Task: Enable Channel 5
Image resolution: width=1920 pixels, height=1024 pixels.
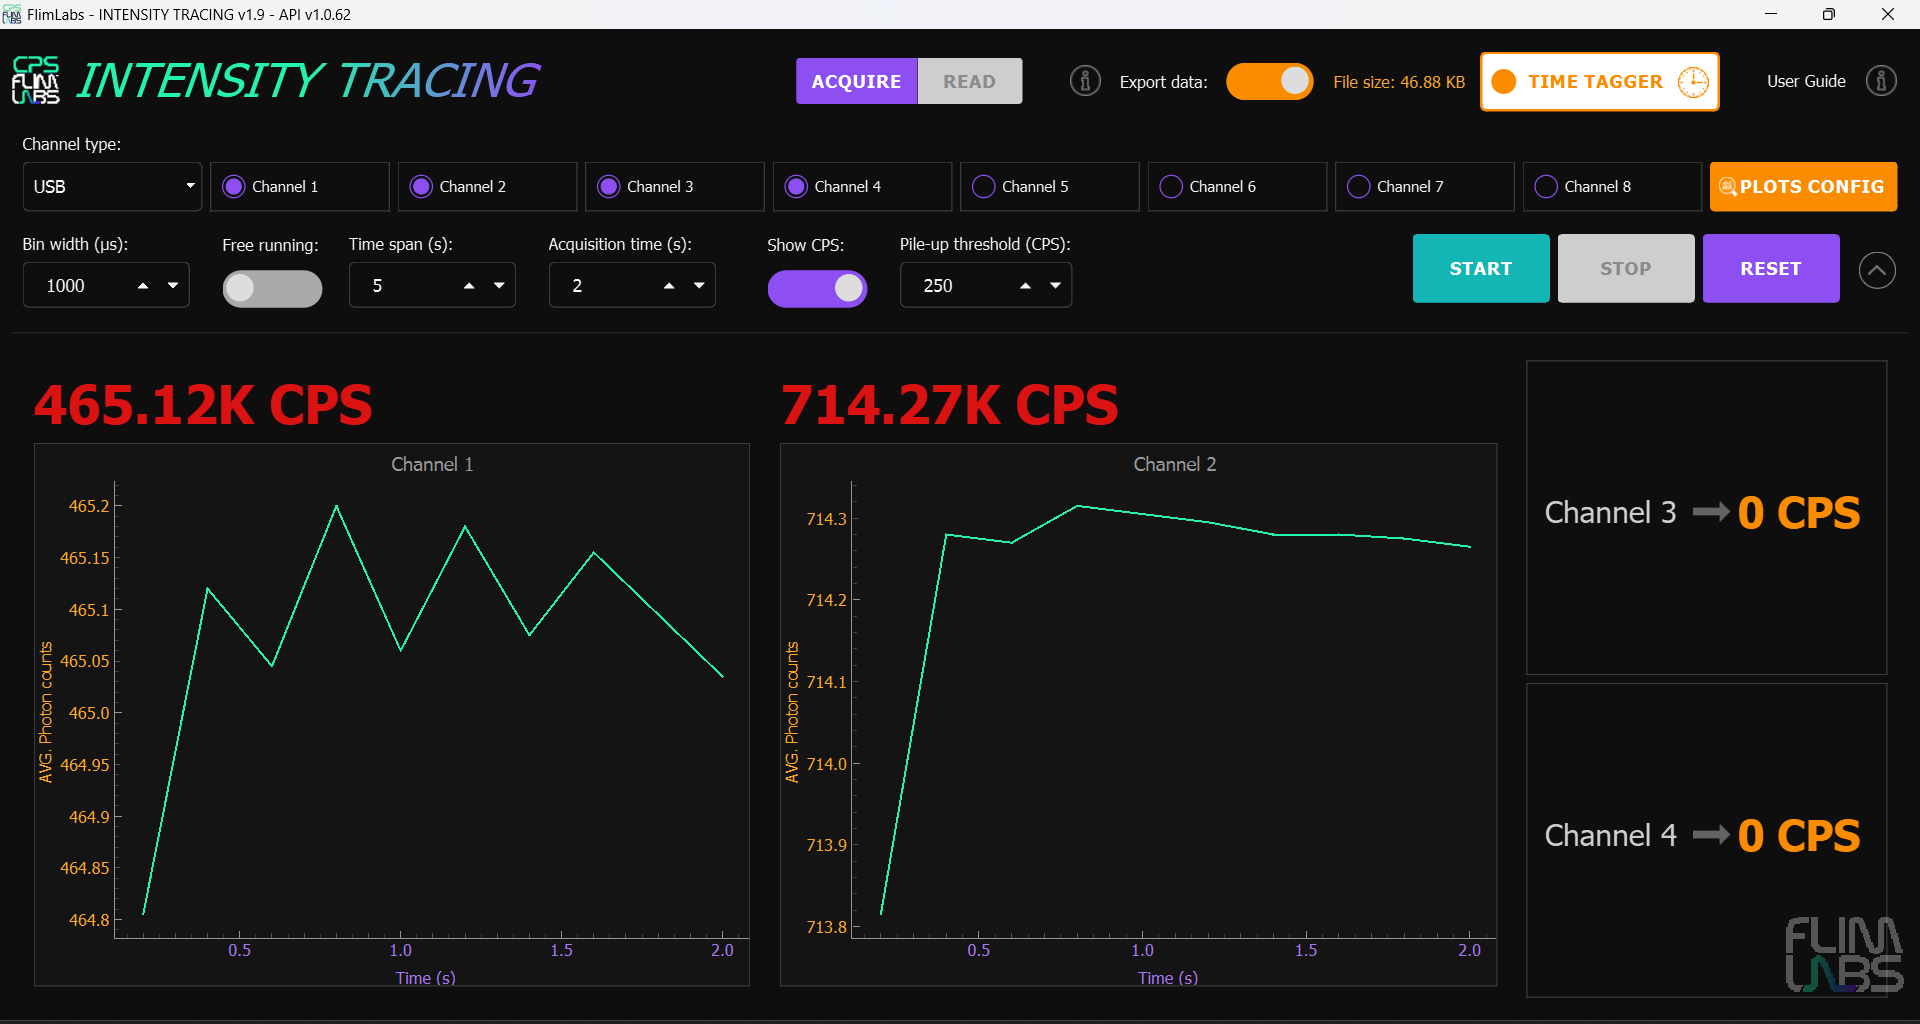Action: (984, 187)
